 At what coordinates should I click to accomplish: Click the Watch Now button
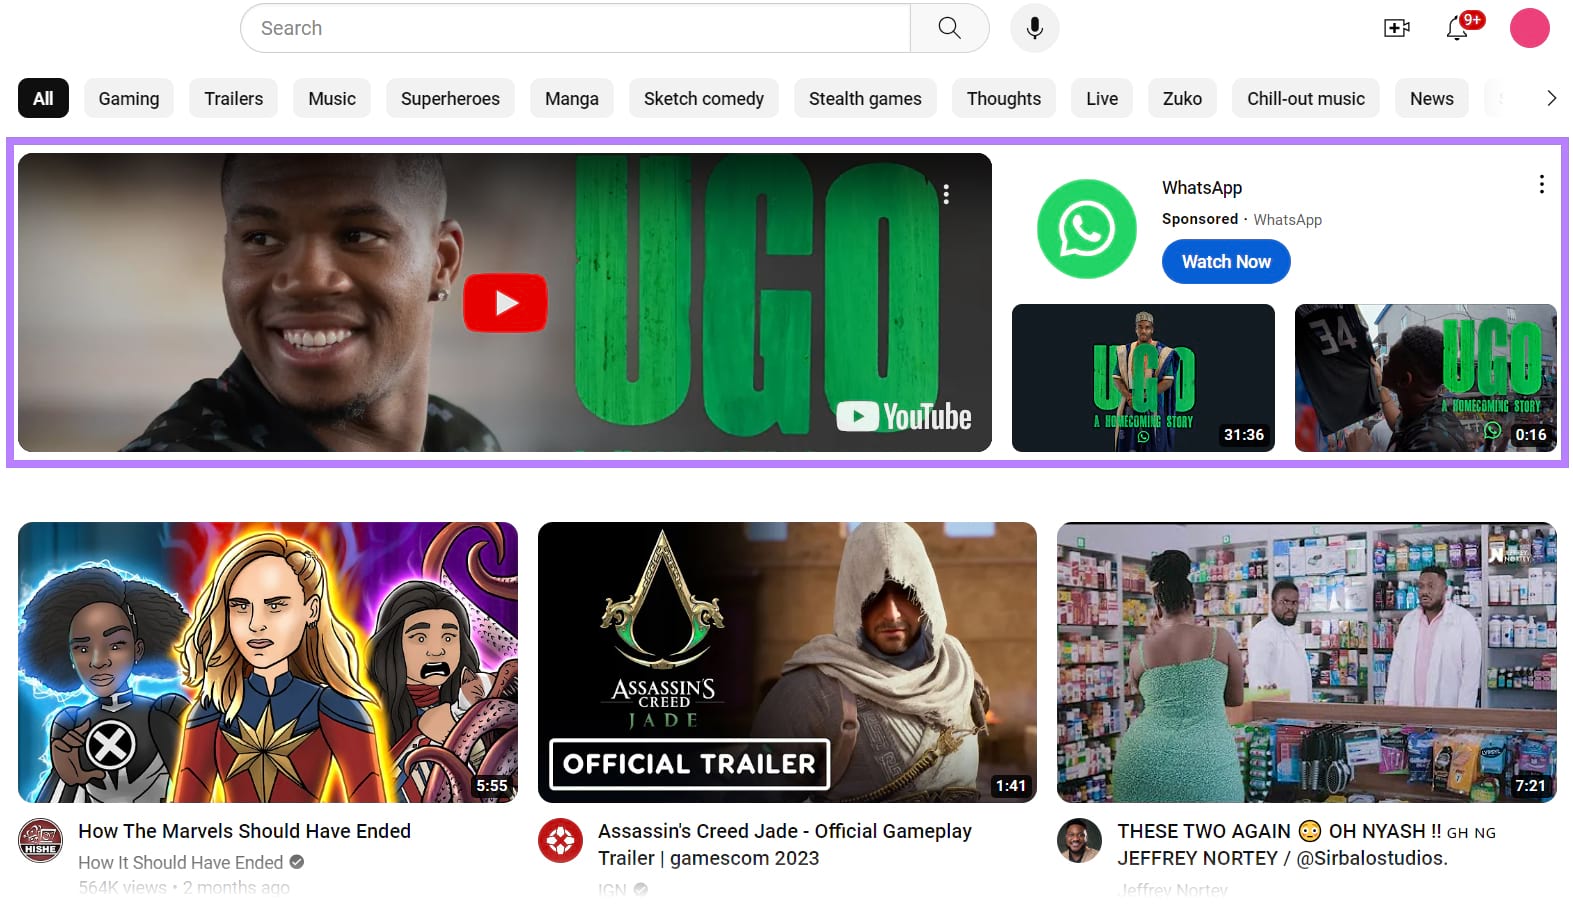point(1226,262)
